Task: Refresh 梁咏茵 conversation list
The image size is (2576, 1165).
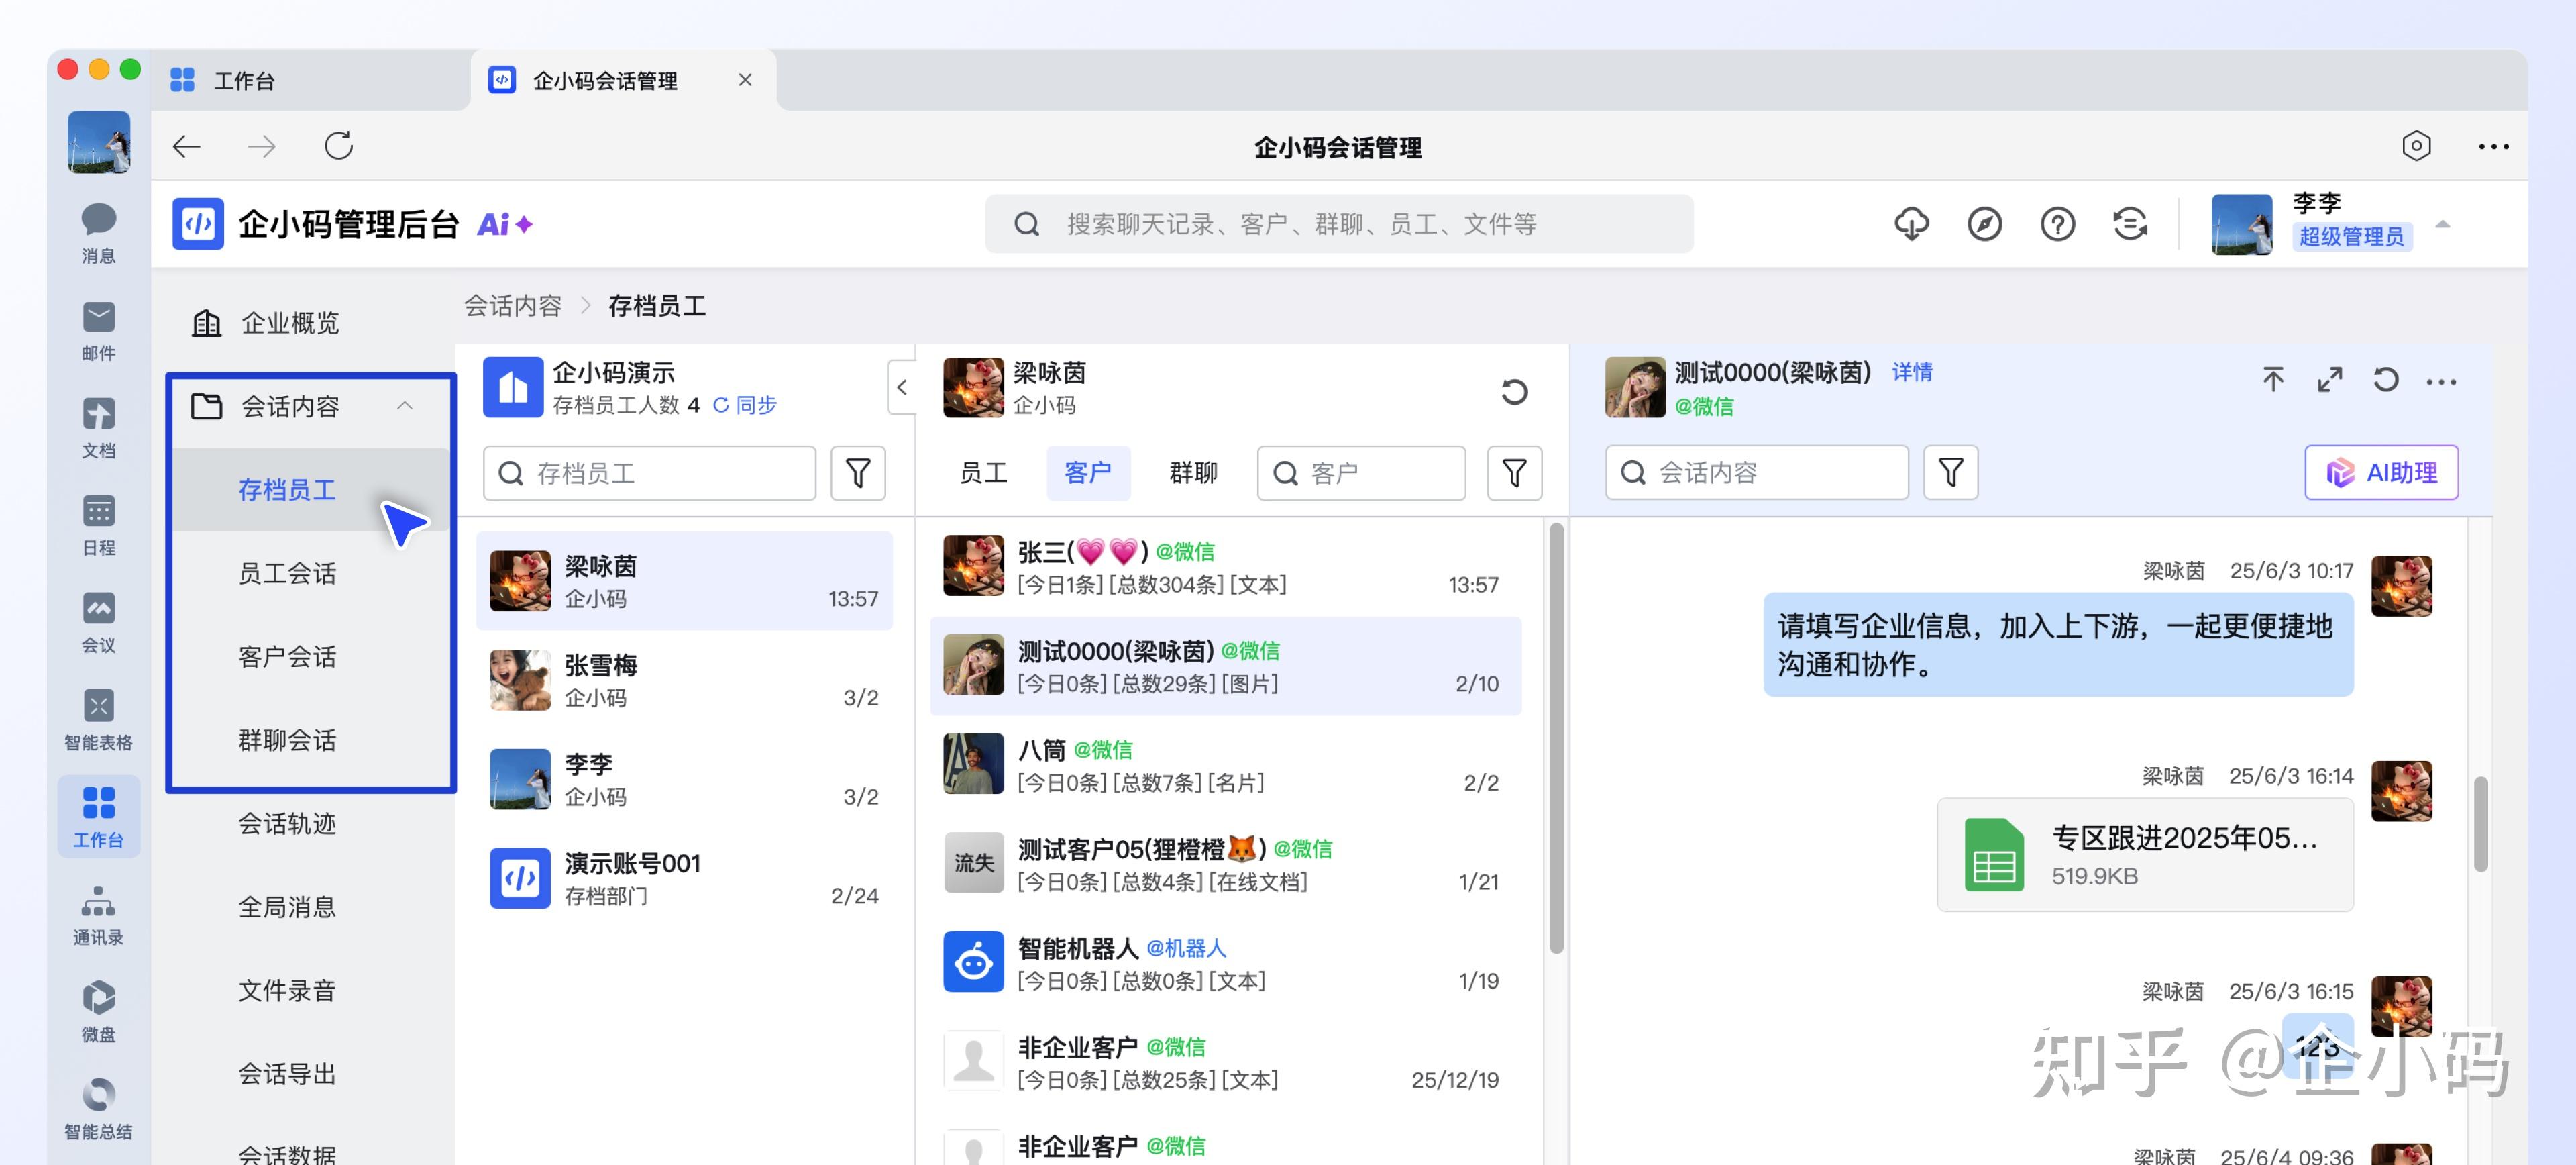Action: (1514, 391)
